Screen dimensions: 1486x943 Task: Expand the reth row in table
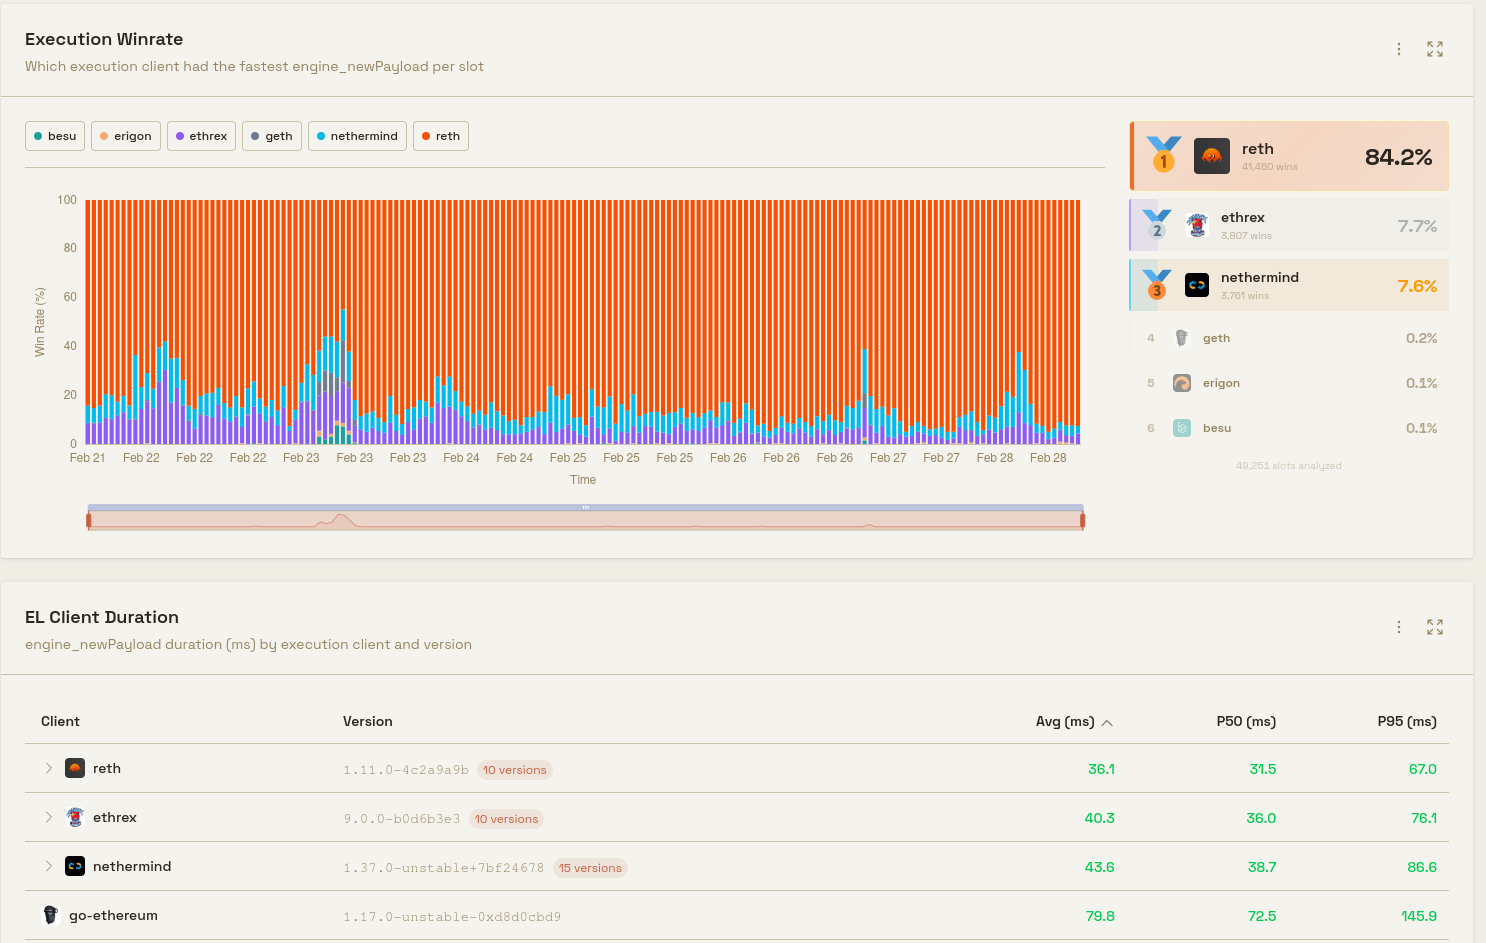48,768
